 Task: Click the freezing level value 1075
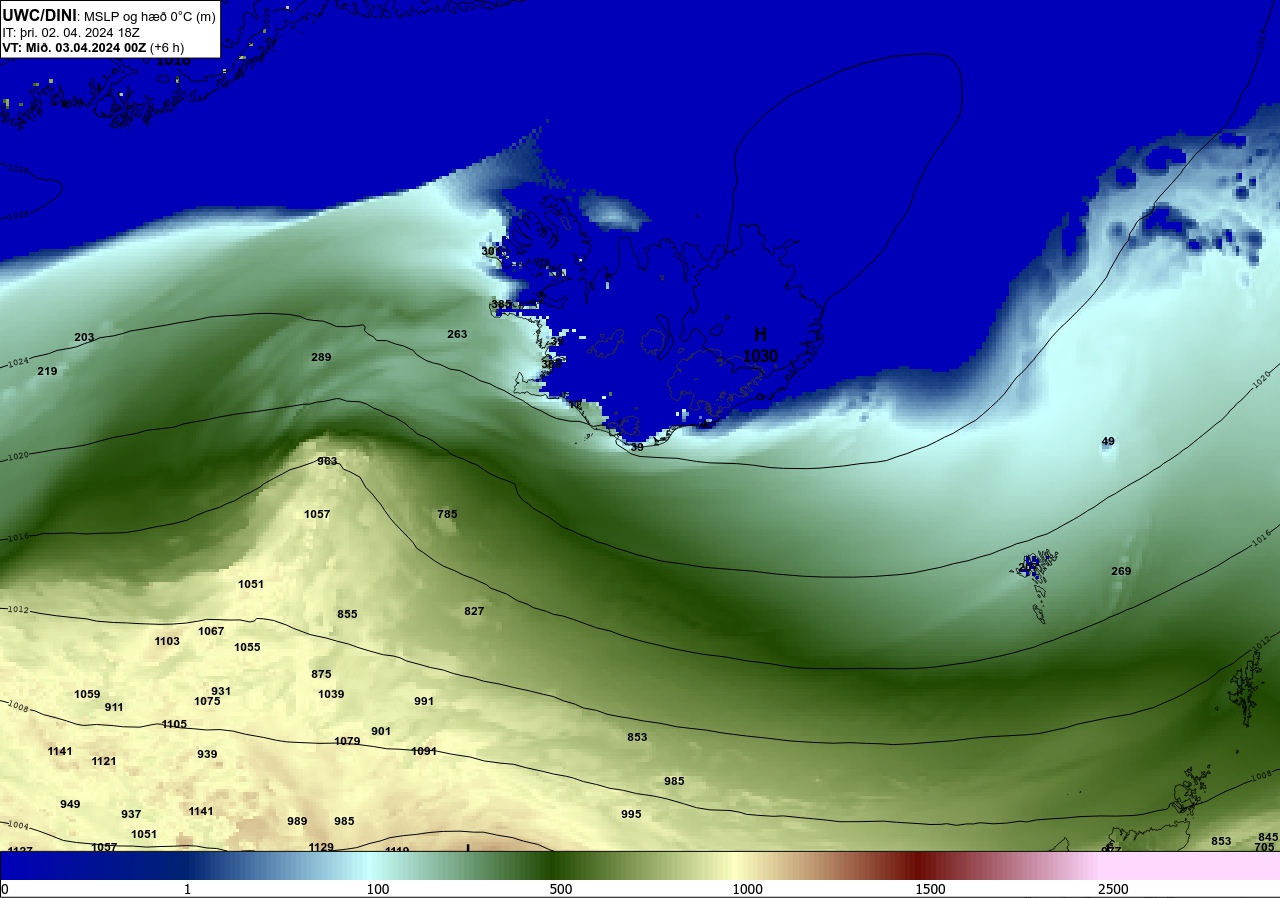(x=207, y=701)
